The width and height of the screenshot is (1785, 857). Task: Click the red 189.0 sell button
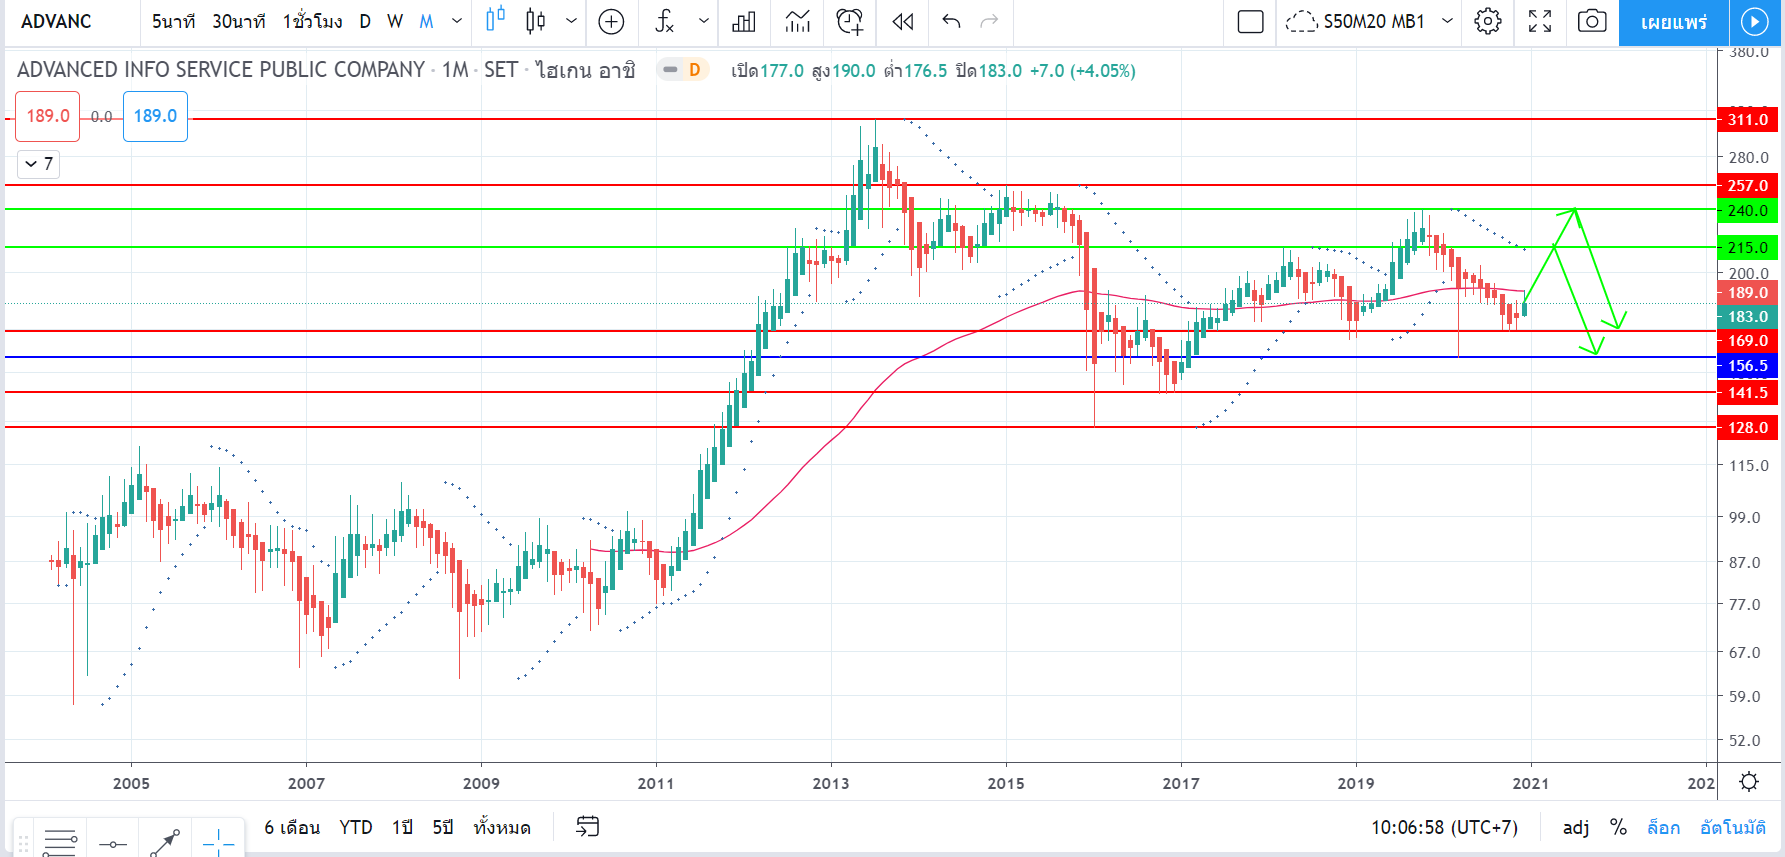48,116
